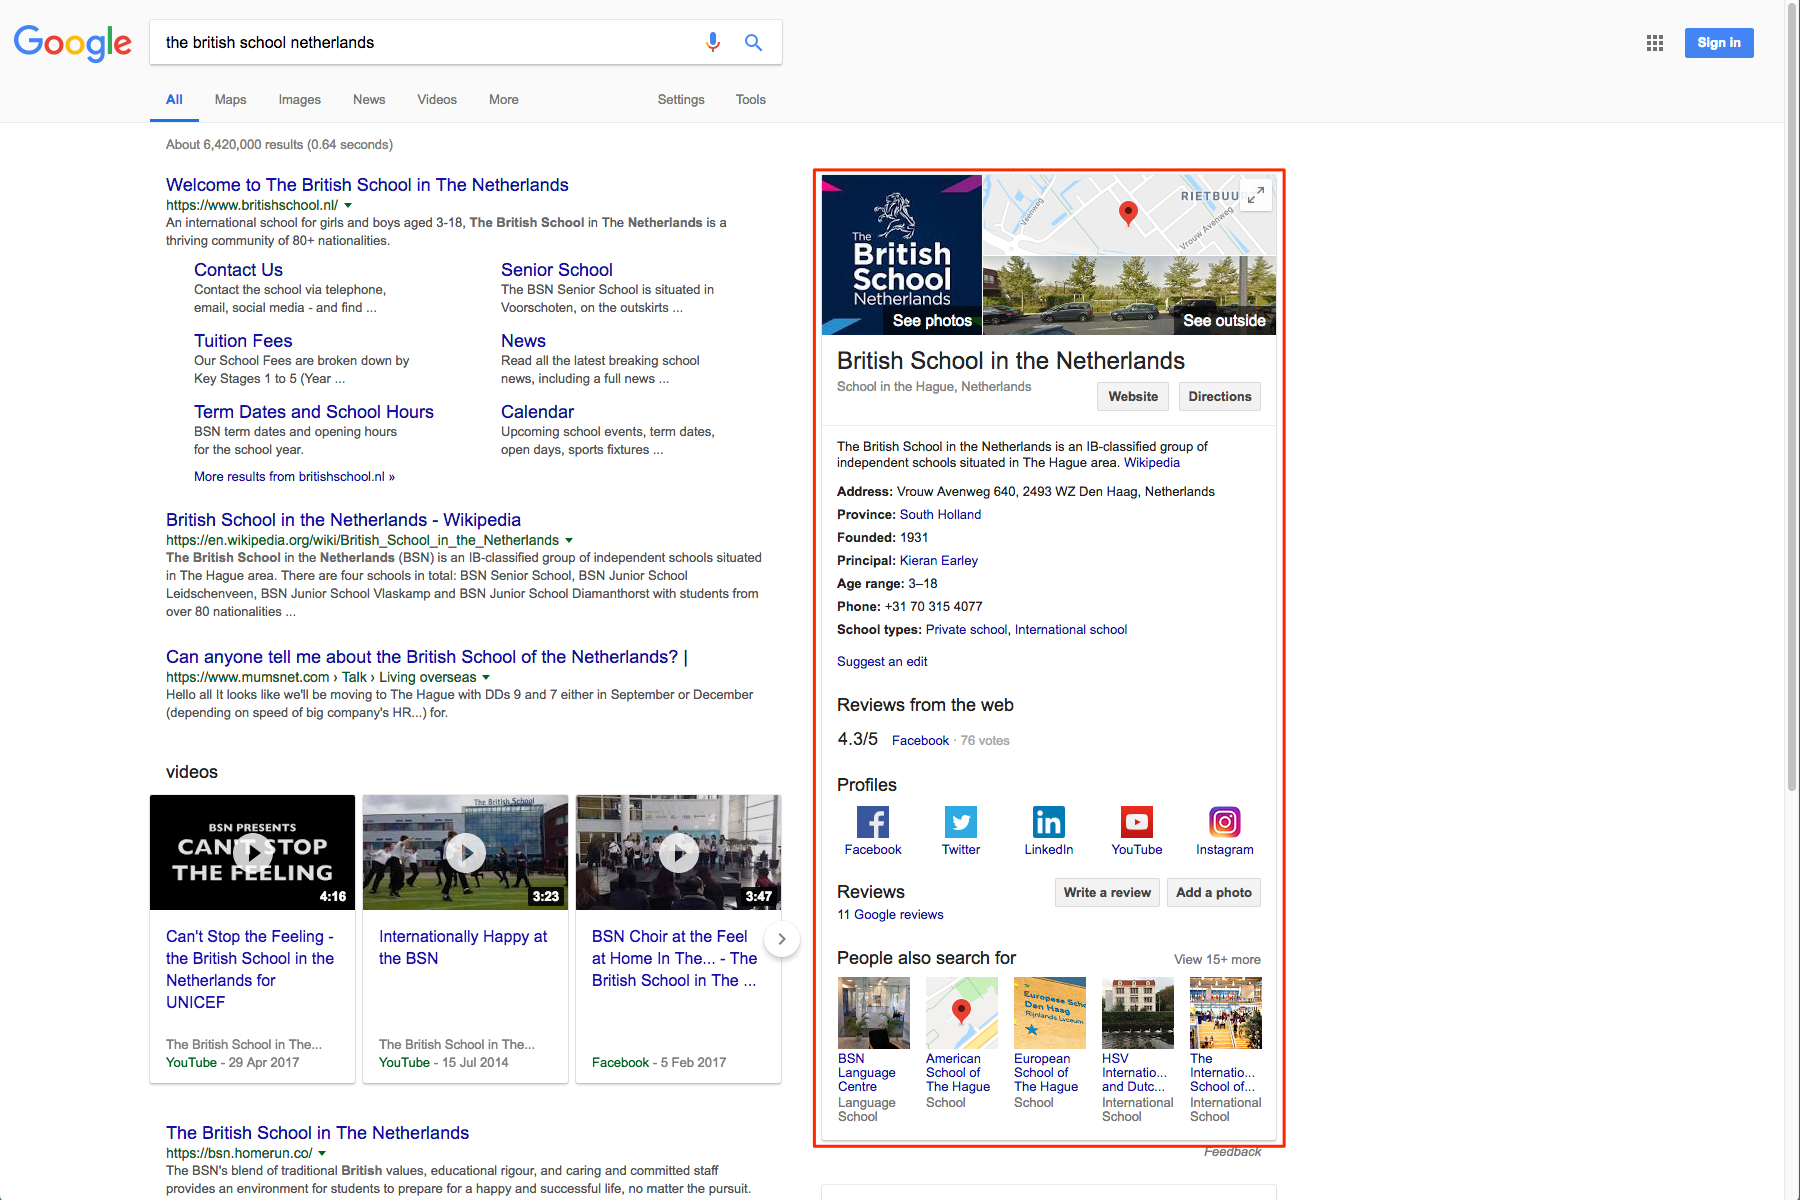Expand mumsnet result URL dropdown arrow

click(x=486, y=678)
